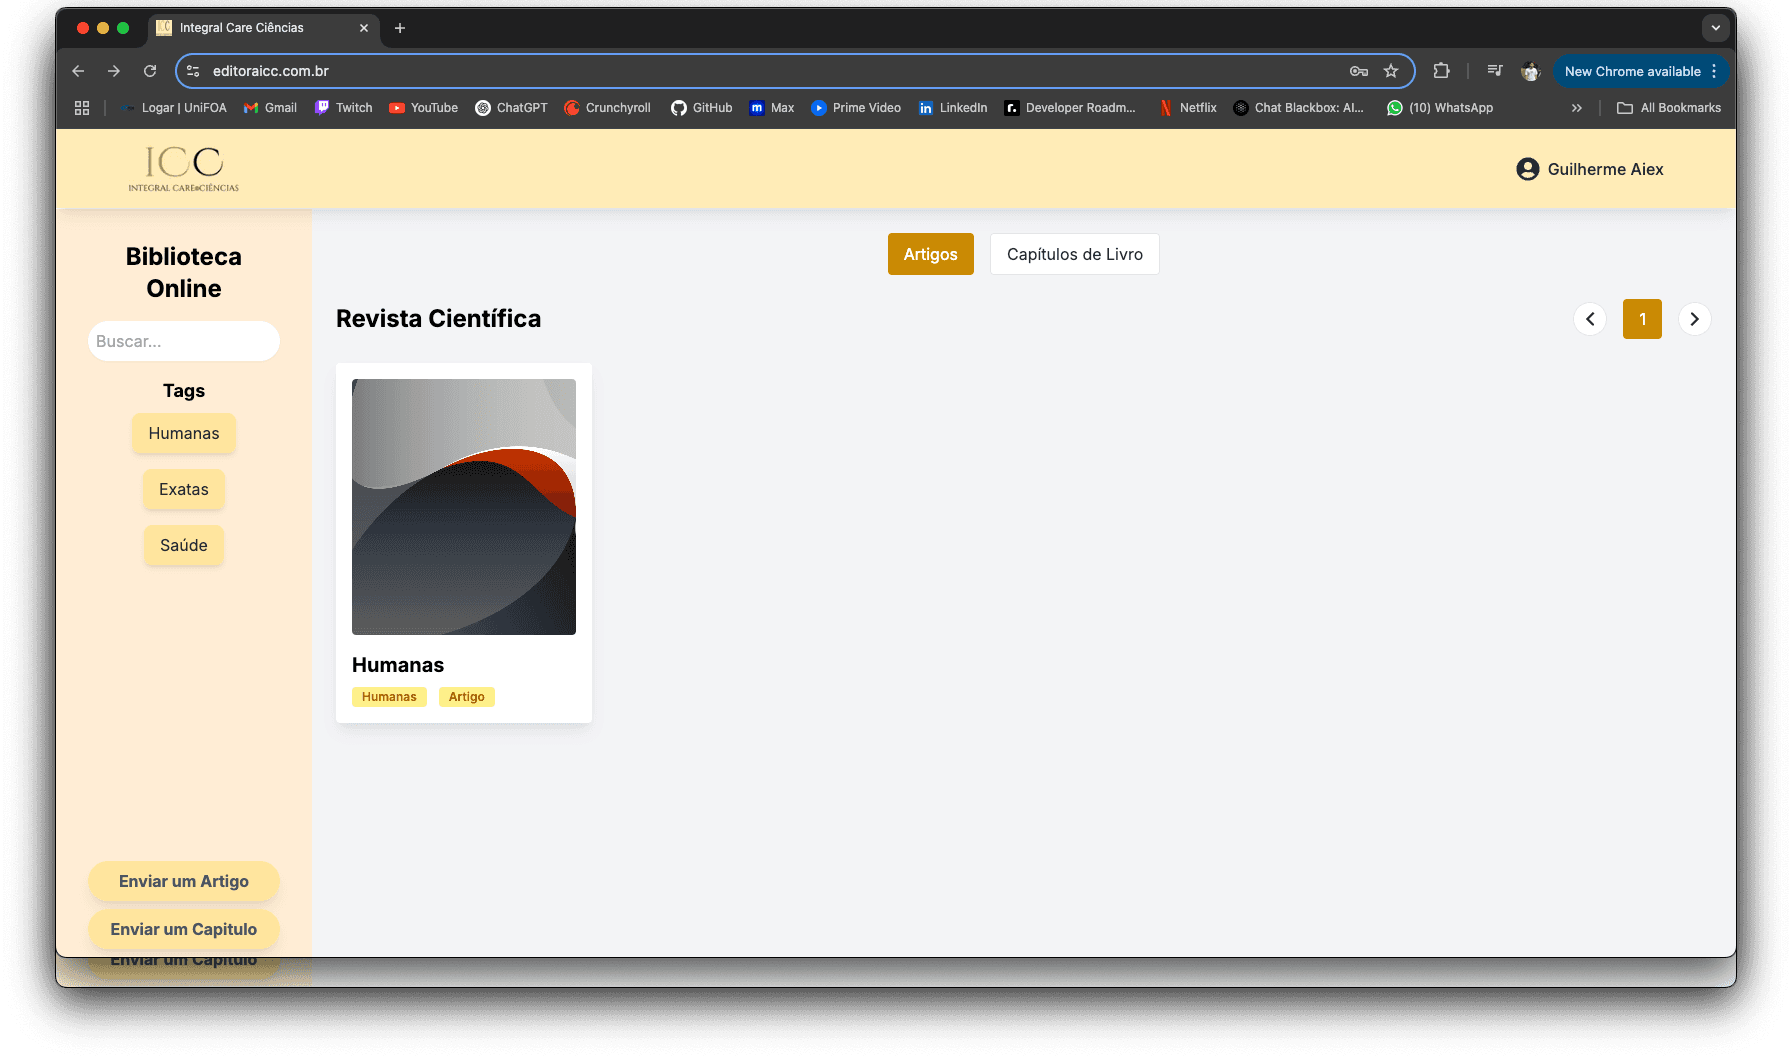Click the user profile icon near Guilherme Aiex
The image size is (1792, 1061).
[x=1527, y=169]
